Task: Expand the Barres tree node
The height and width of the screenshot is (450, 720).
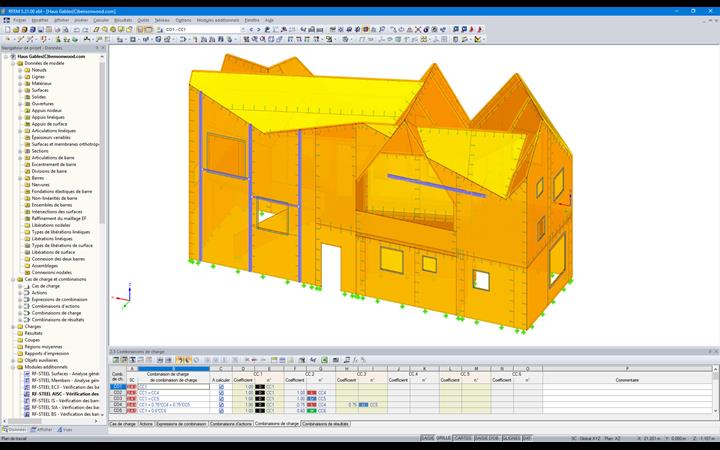Action: pos(20,178)
